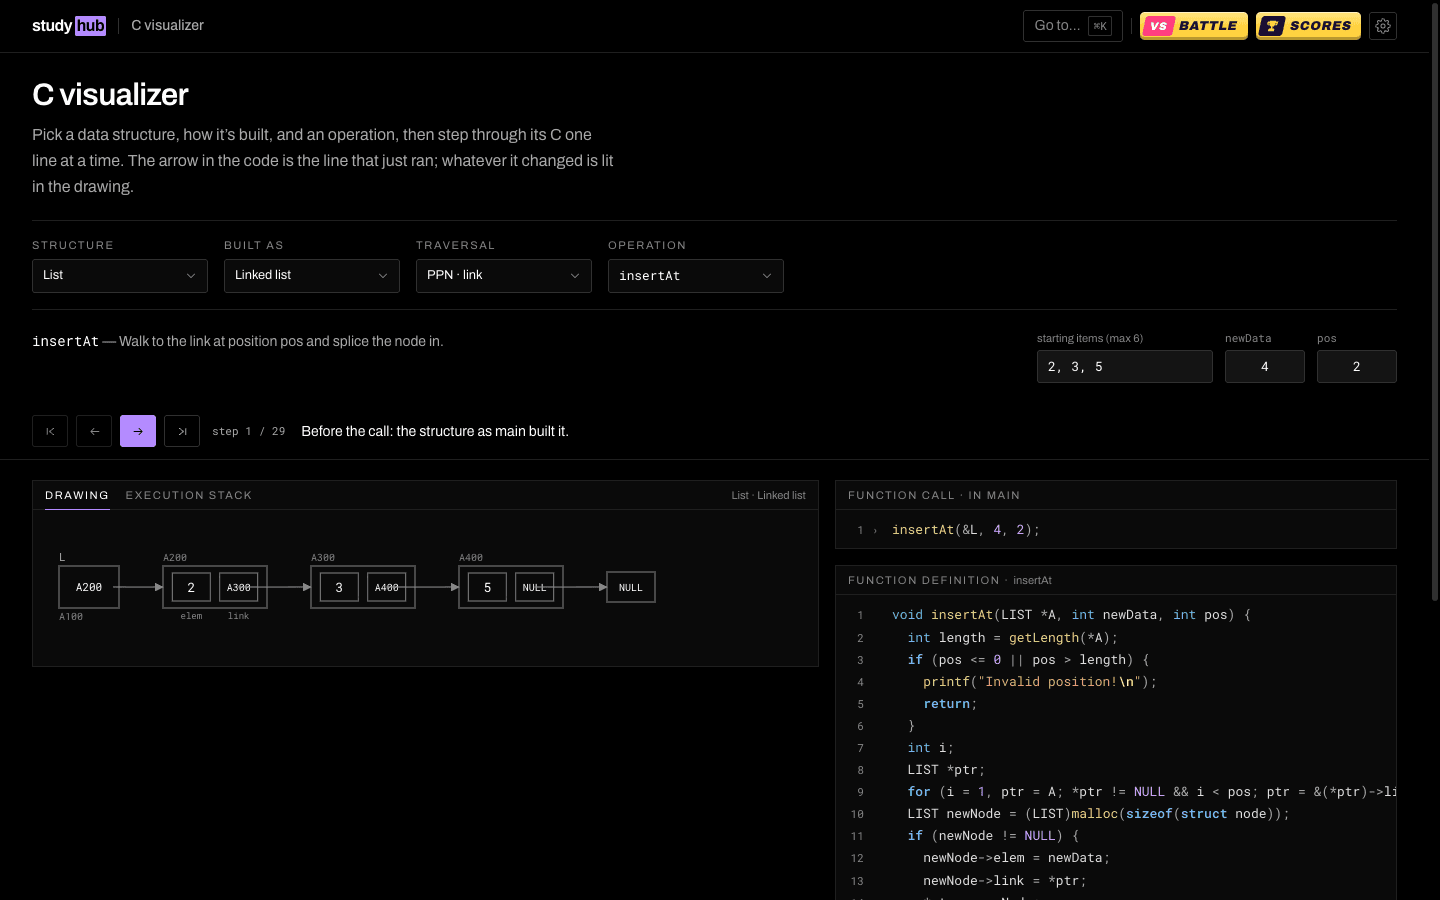This screenshot has height=900, width=1440.
Task: Click the study hub logo
Action: click(69, 25)
